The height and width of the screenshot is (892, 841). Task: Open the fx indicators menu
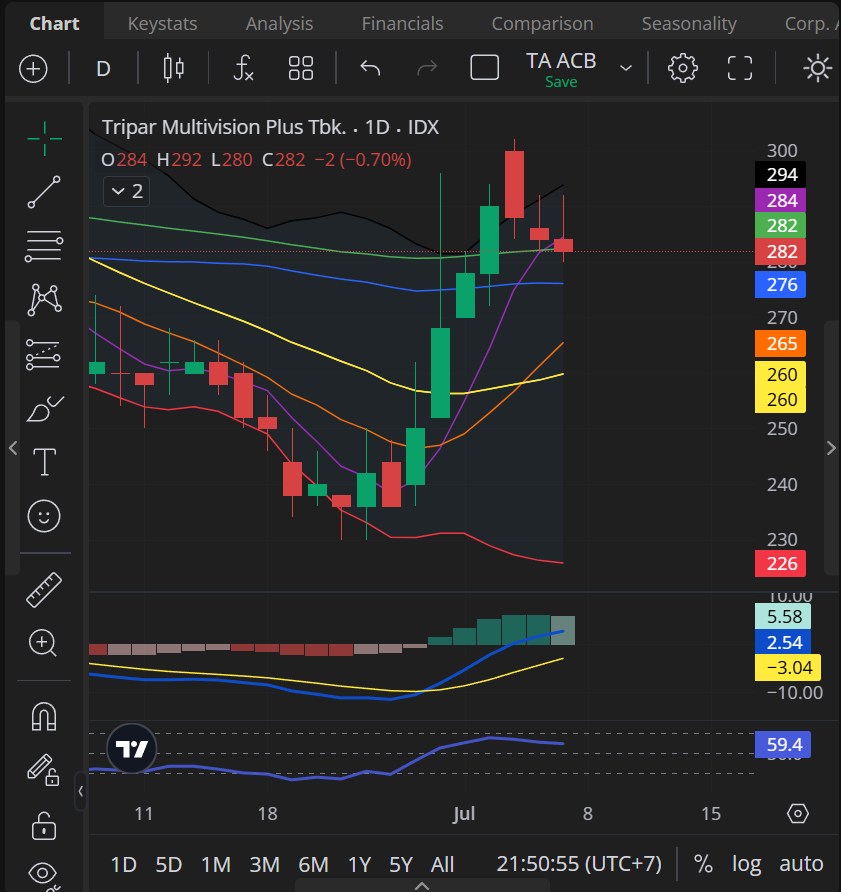click(x=243, y=69)
